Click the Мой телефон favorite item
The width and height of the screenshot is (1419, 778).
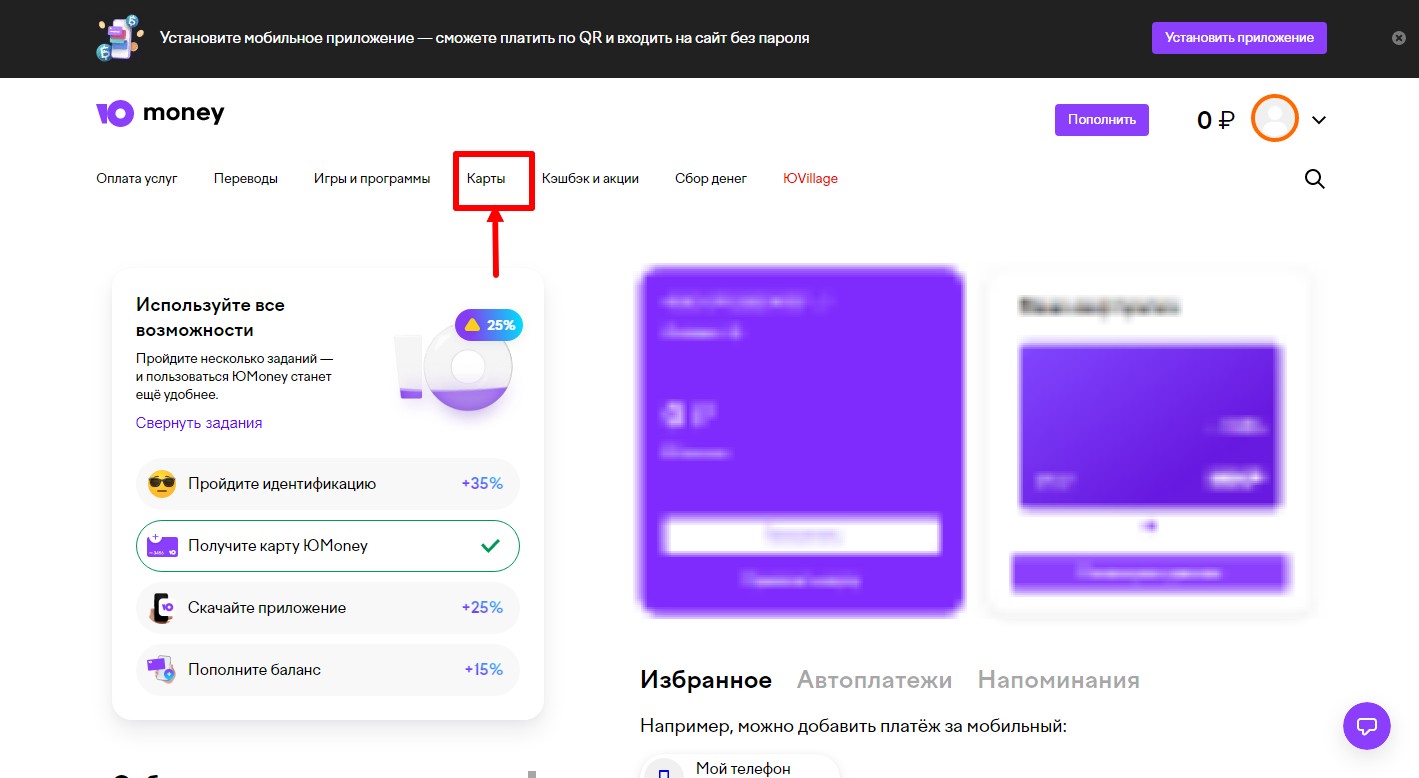740,768
